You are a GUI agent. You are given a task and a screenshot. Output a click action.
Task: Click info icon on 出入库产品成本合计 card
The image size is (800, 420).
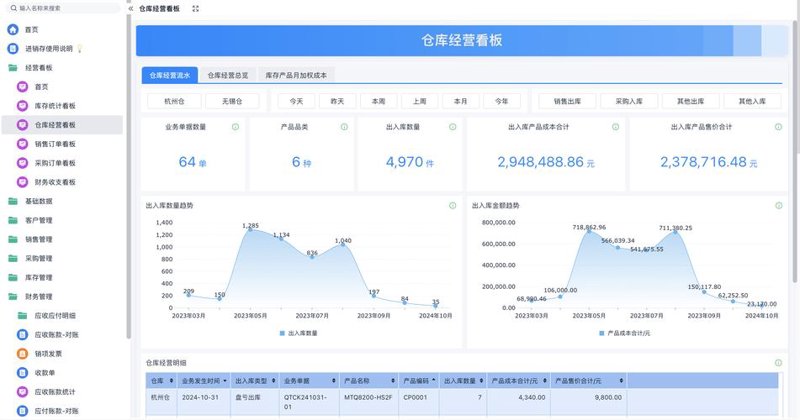pos(616,127)
